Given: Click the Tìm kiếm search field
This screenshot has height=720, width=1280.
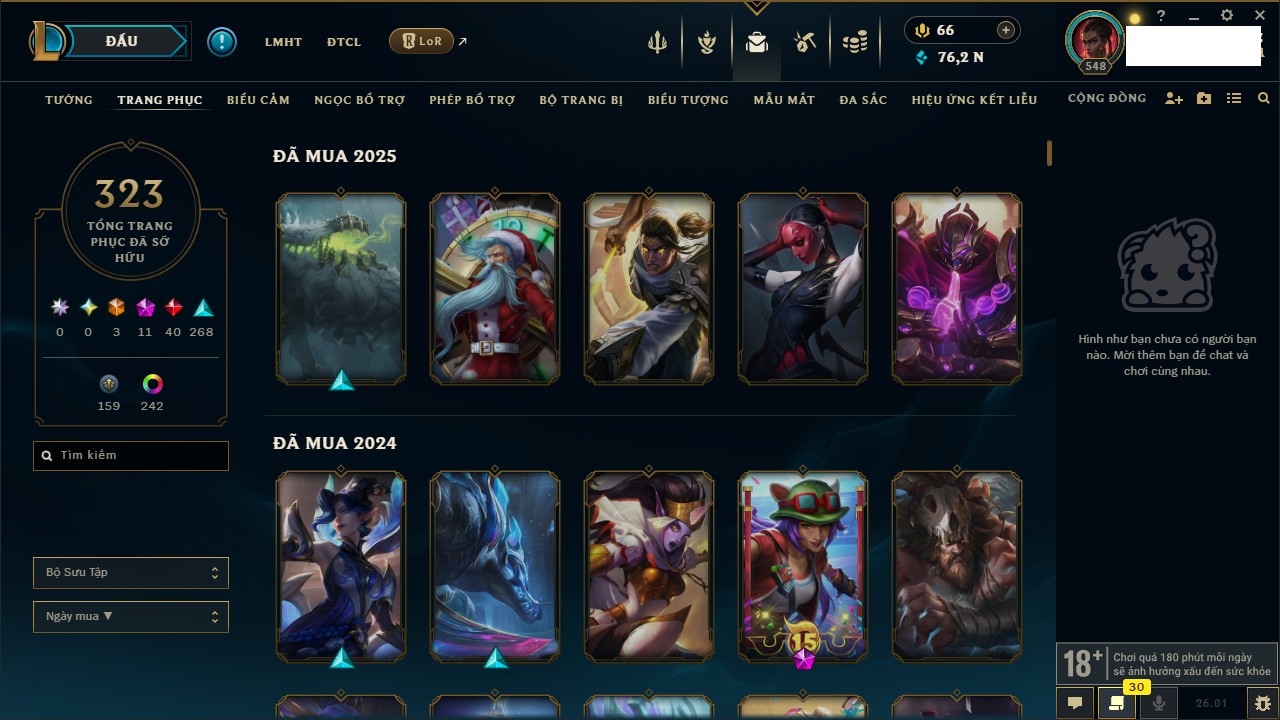Looking at the screenshot, I should coord(131,456).
